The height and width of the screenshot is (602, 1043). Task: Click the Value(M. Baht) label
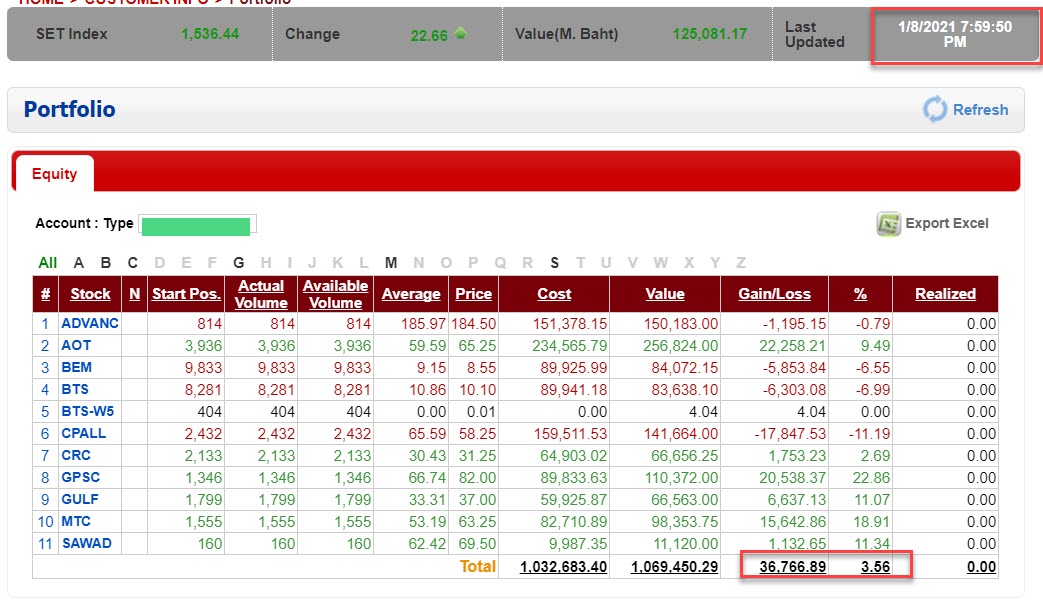tap(566, 34)
